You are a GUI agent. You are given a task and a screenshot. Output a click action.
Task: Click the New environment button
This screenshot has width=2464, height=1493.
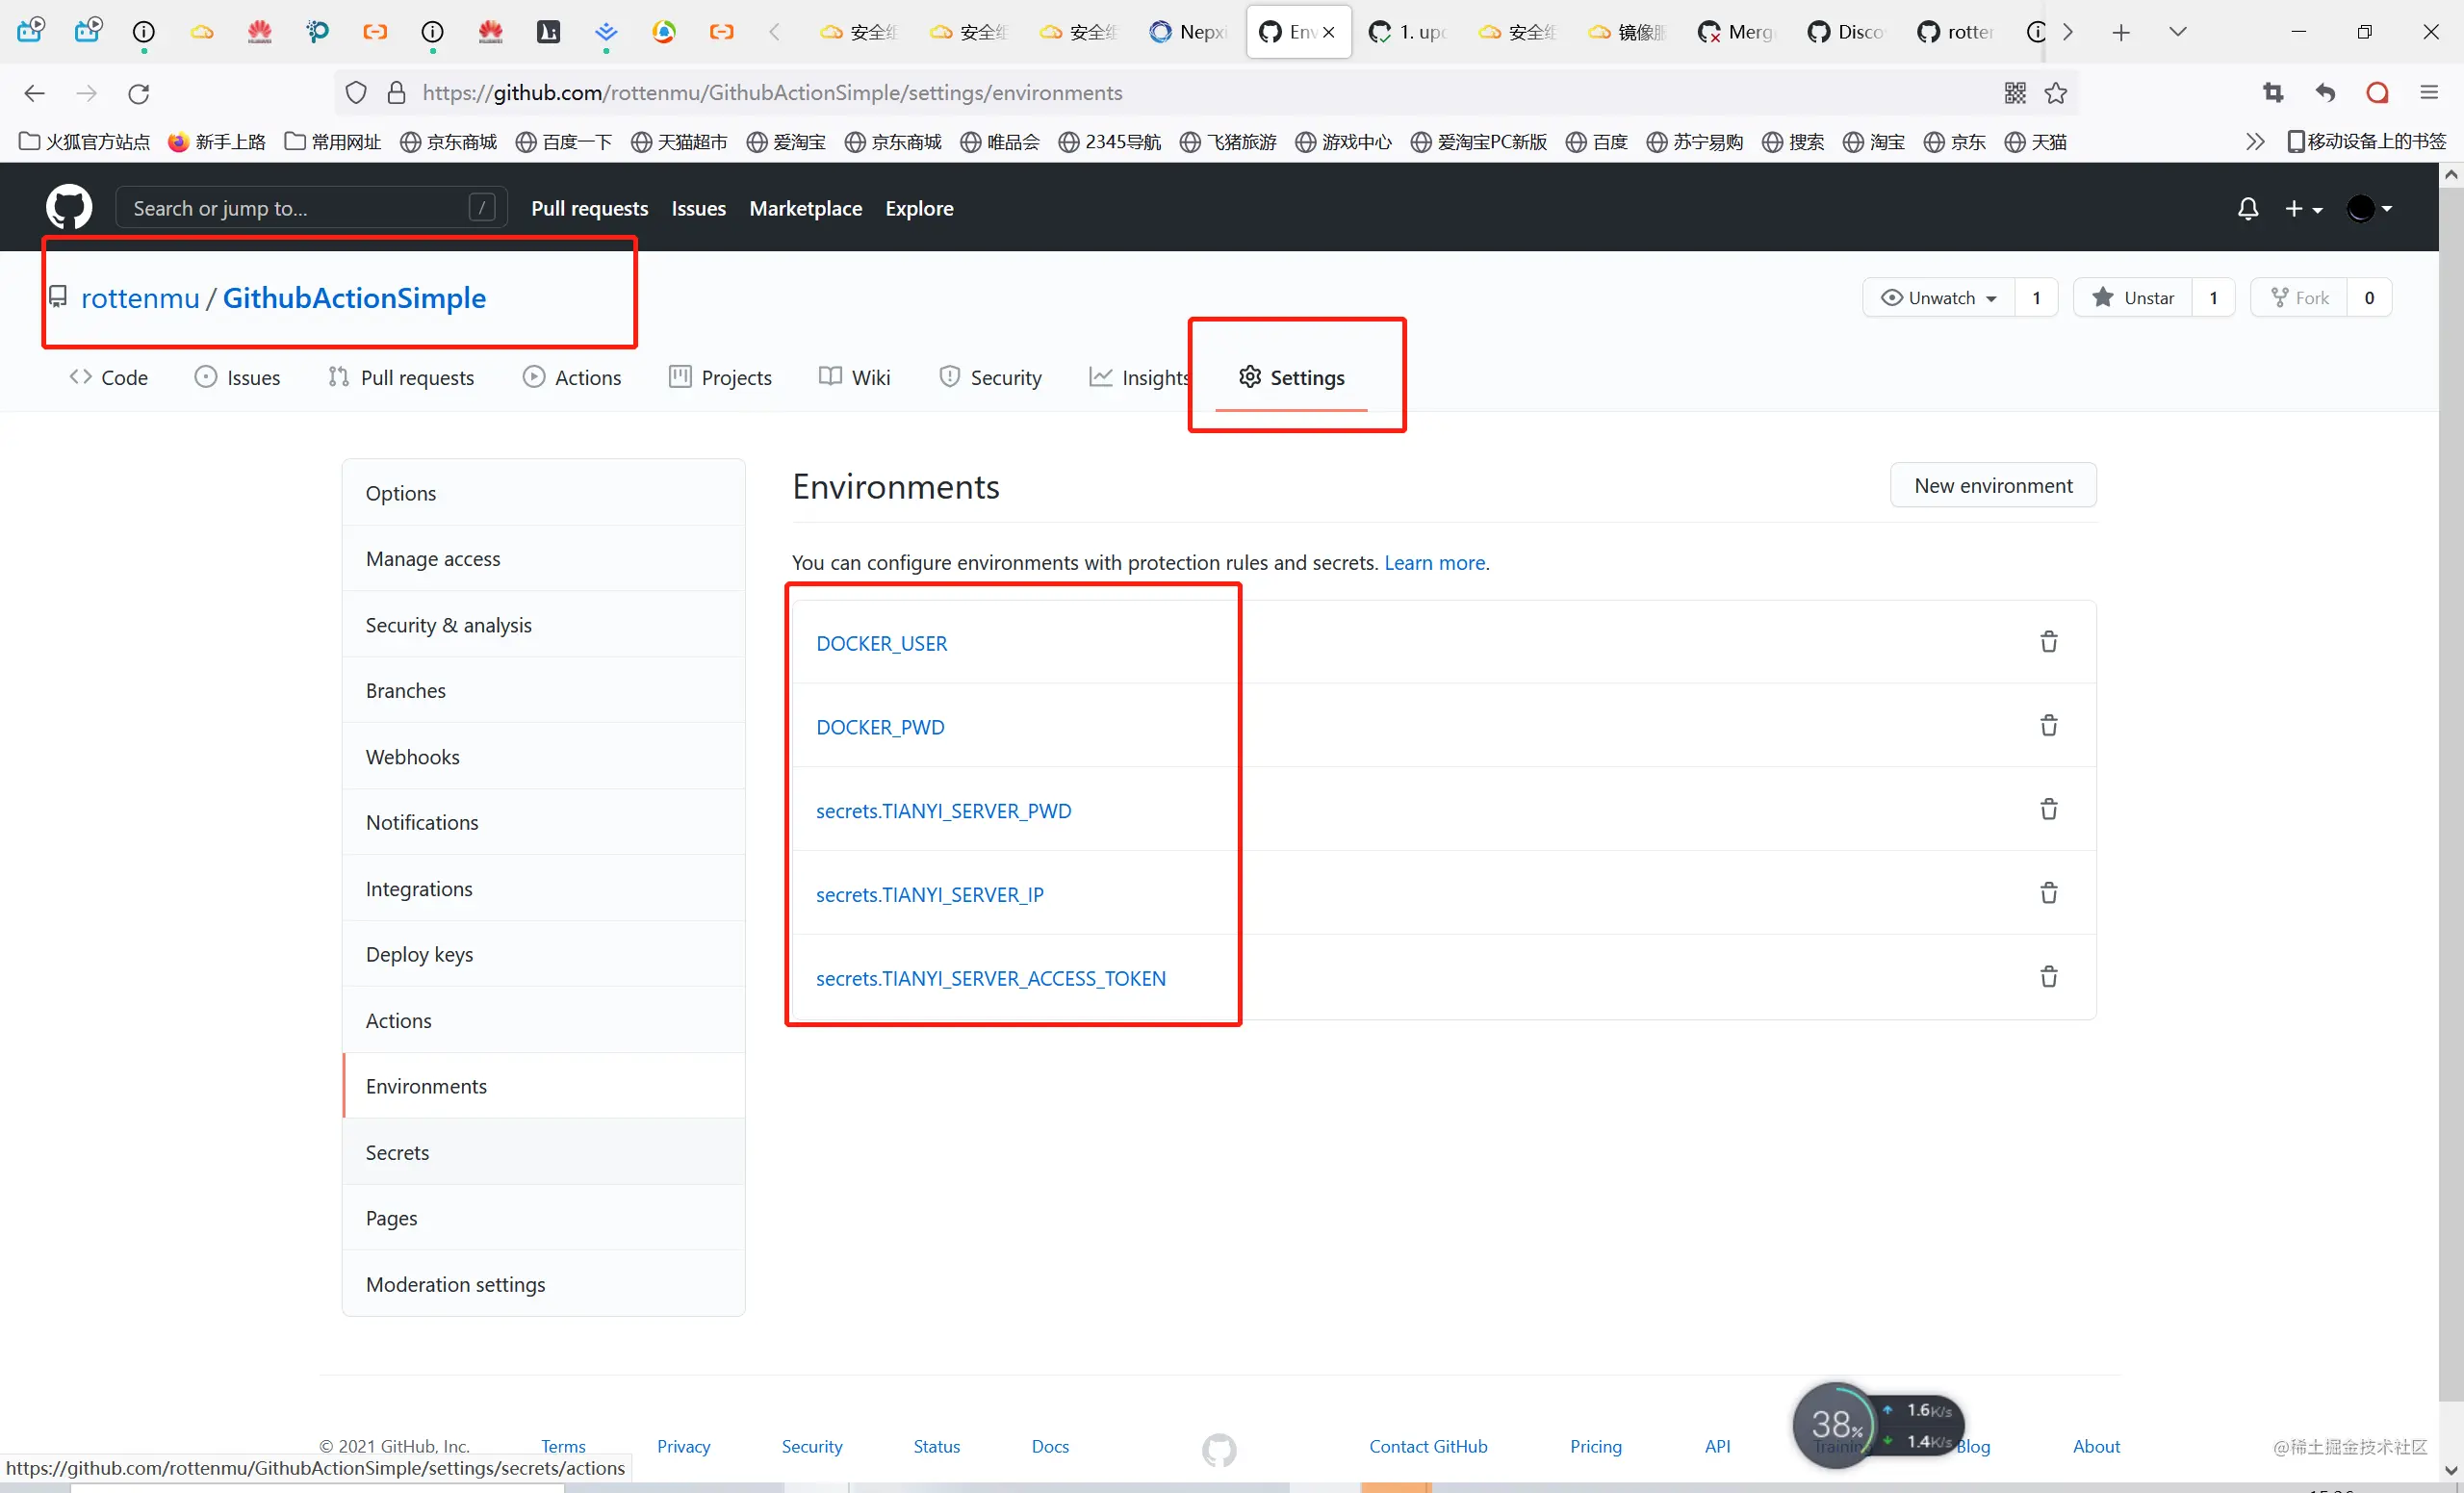1993,485
